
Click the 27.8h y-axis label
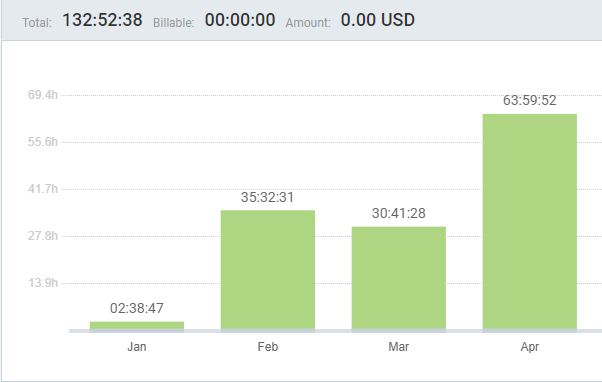pyautogui.click(x=43, y=236)
